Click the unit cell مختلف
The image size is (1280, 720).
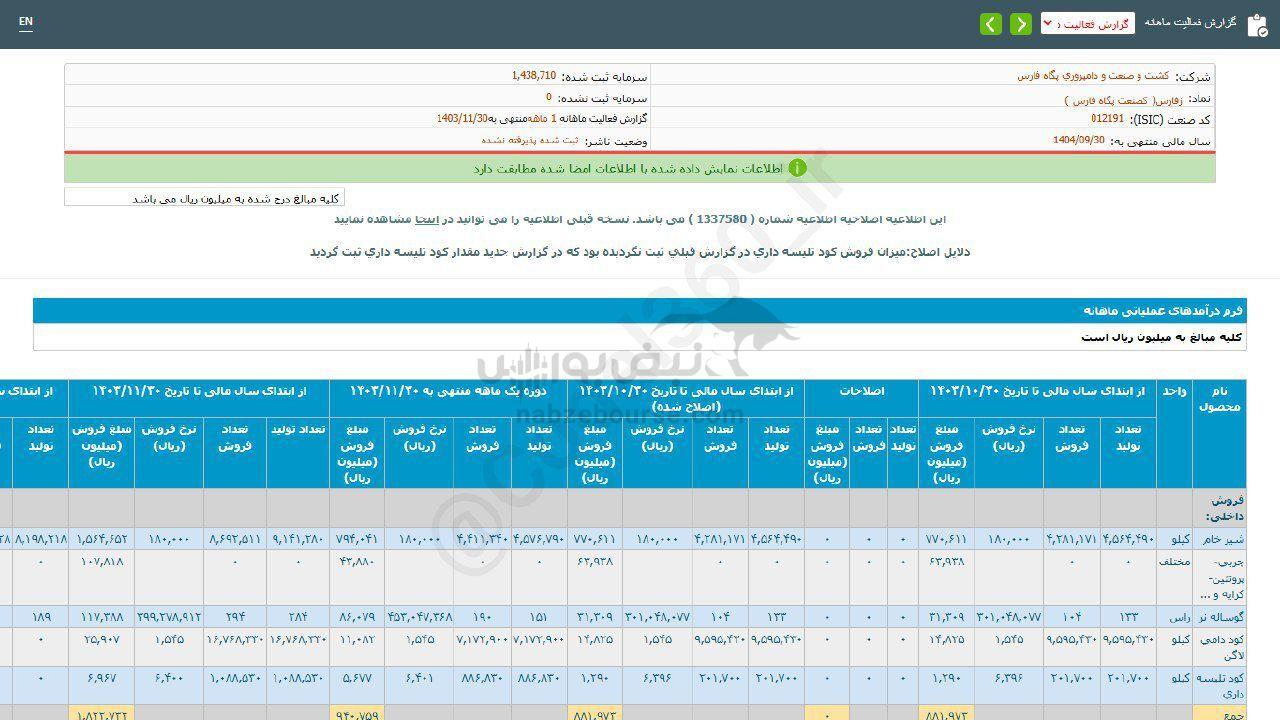1175,561
